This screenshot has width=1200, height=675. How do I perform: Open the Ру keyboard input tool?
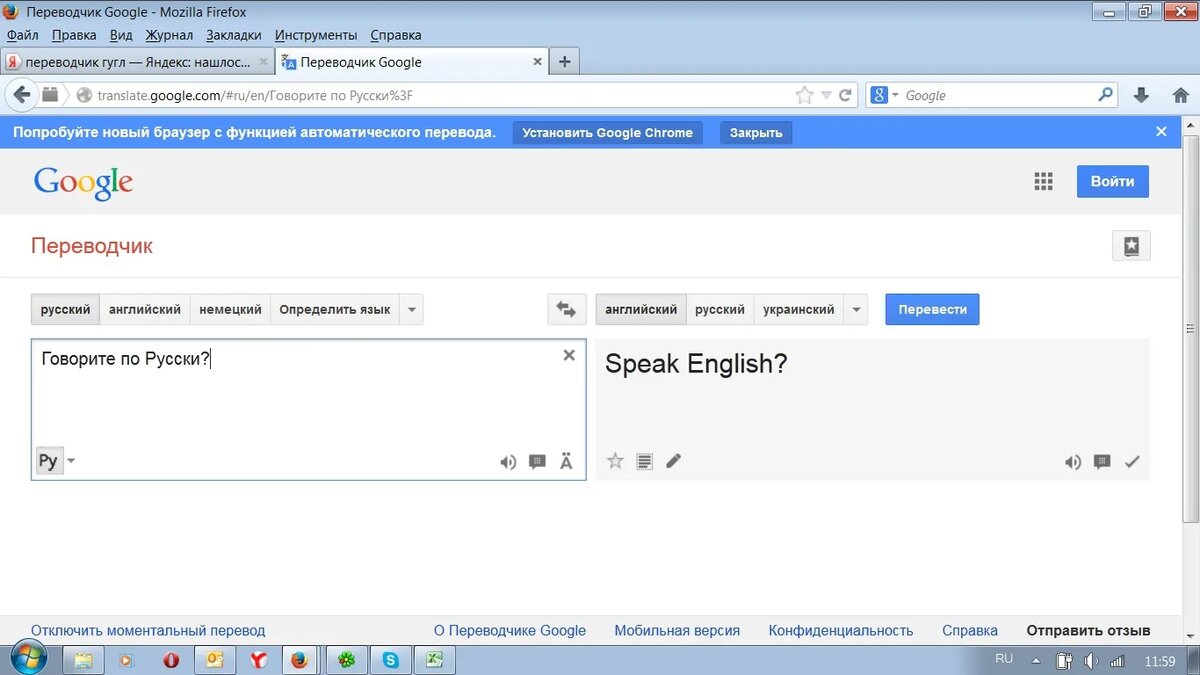click(x=48, y=461)
